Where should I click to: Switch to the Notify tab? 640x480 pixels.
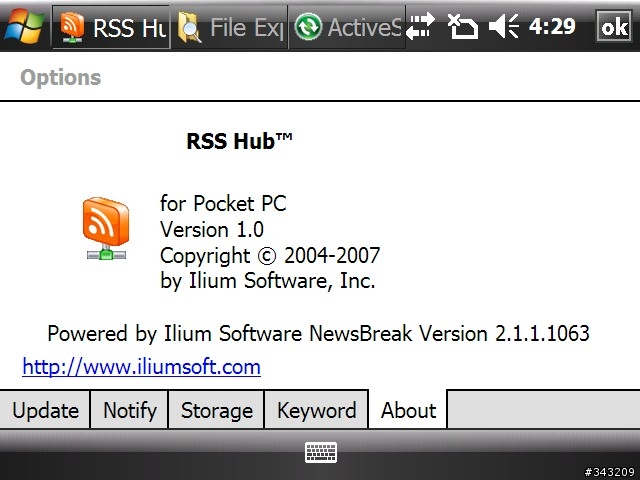129,410
